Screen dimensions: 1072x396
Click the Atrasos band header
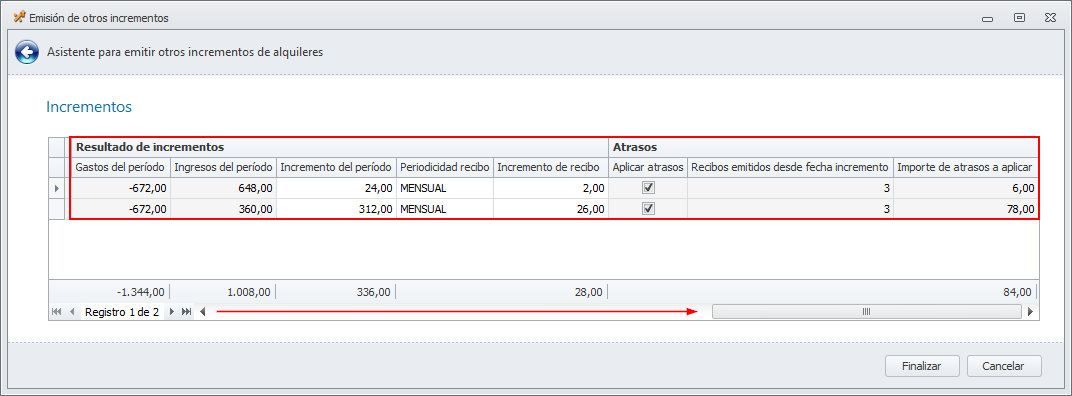click(823, 147)
